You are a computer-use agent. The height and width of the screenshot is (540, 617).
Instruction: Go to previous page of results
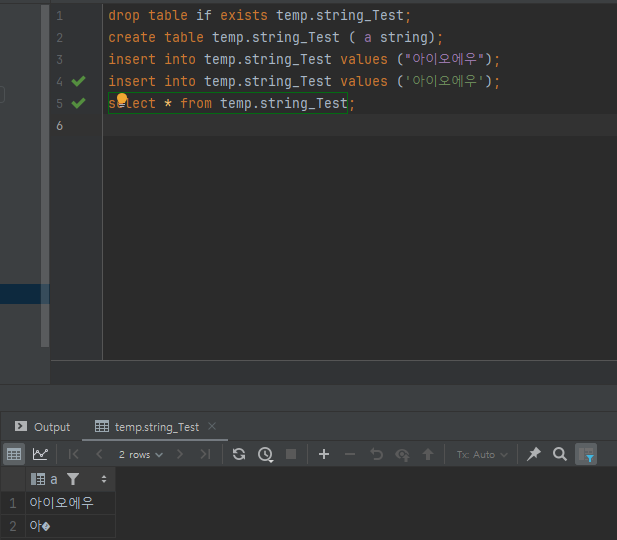[99, 454]
